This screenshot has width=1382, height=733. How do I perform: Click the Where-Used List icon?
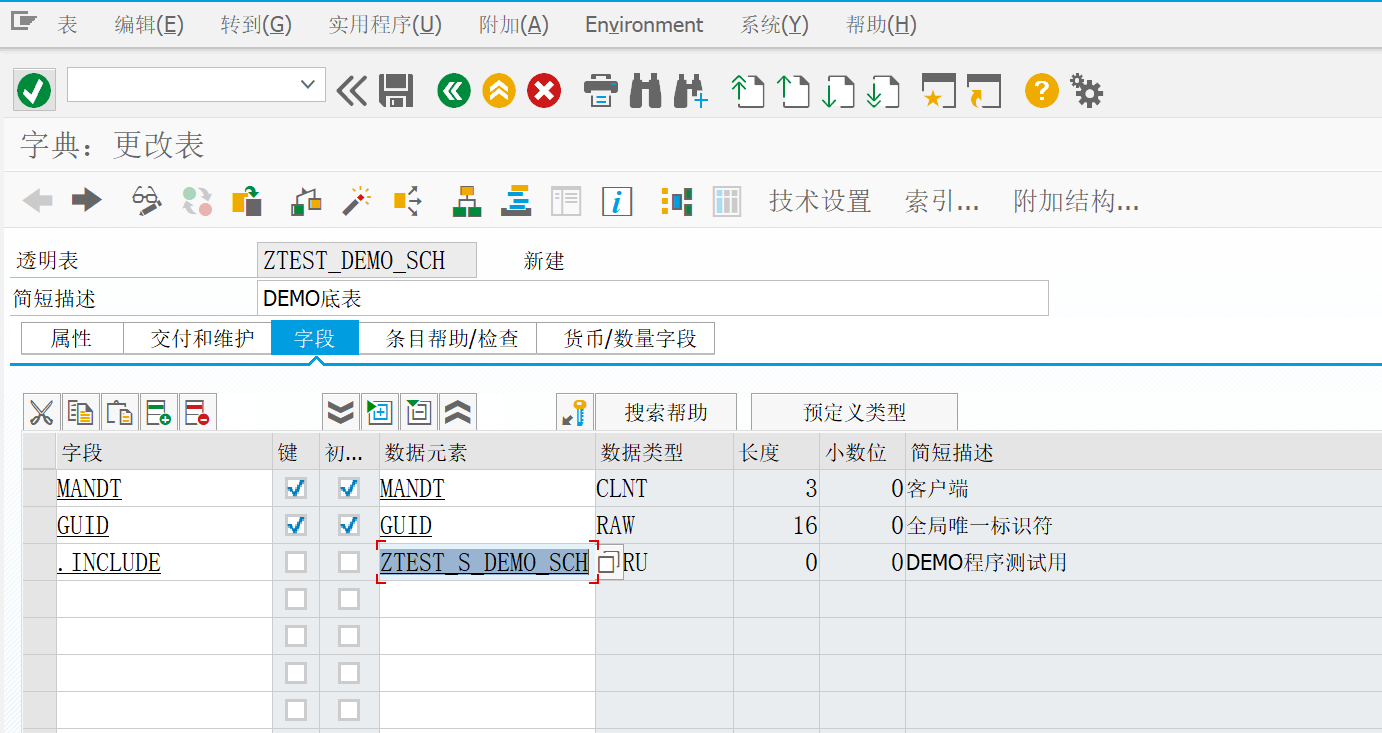tap(407, 201)
